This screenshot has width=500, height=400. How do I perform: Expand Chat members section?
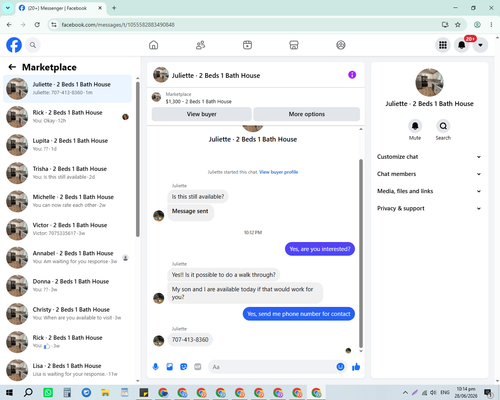429,174
